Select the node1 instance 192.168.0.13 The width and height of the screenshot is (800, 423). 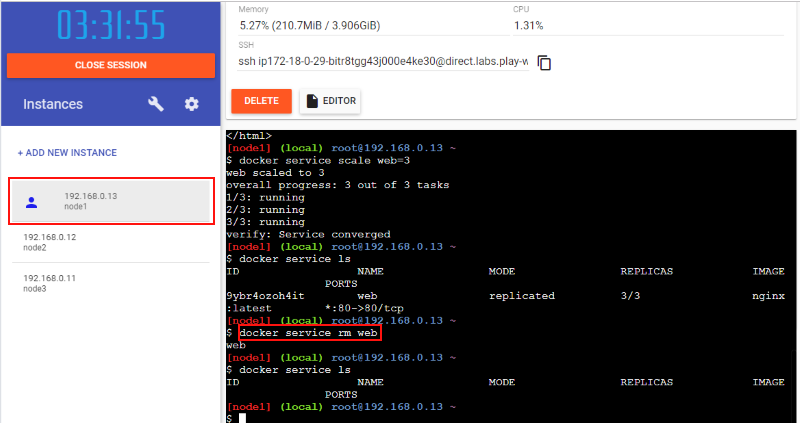(111, 201)
